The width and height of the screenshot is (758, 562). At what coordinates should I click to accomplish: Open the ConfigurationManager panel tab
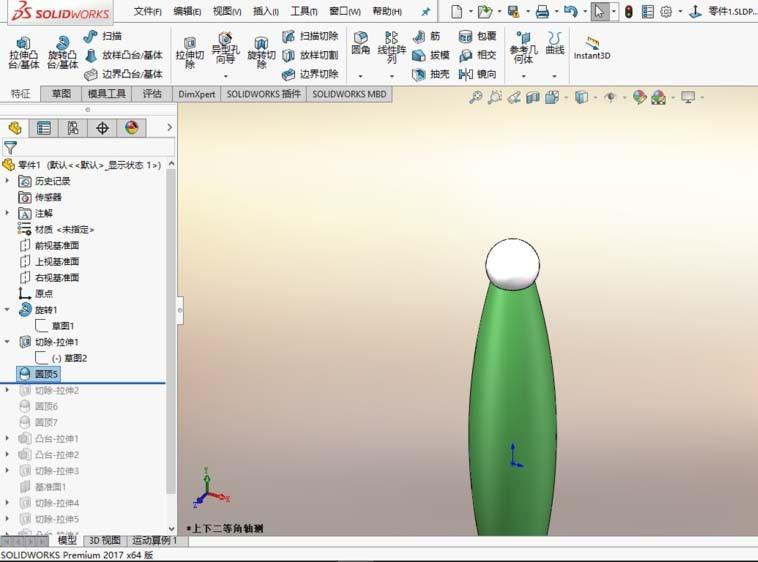pyautogui.click(x=73, y=128)
